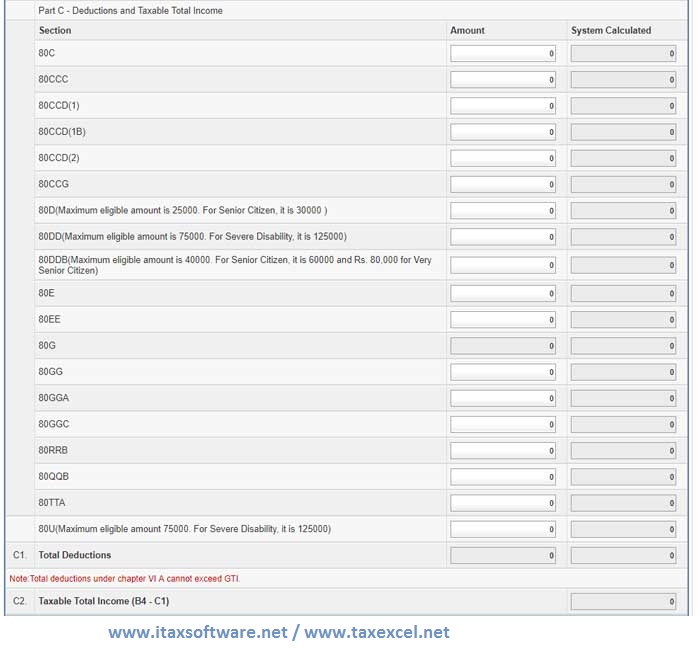The image size is (700, 654).
Task: Focus the 80CCD(1) Amount box
Action: [503, 105]
